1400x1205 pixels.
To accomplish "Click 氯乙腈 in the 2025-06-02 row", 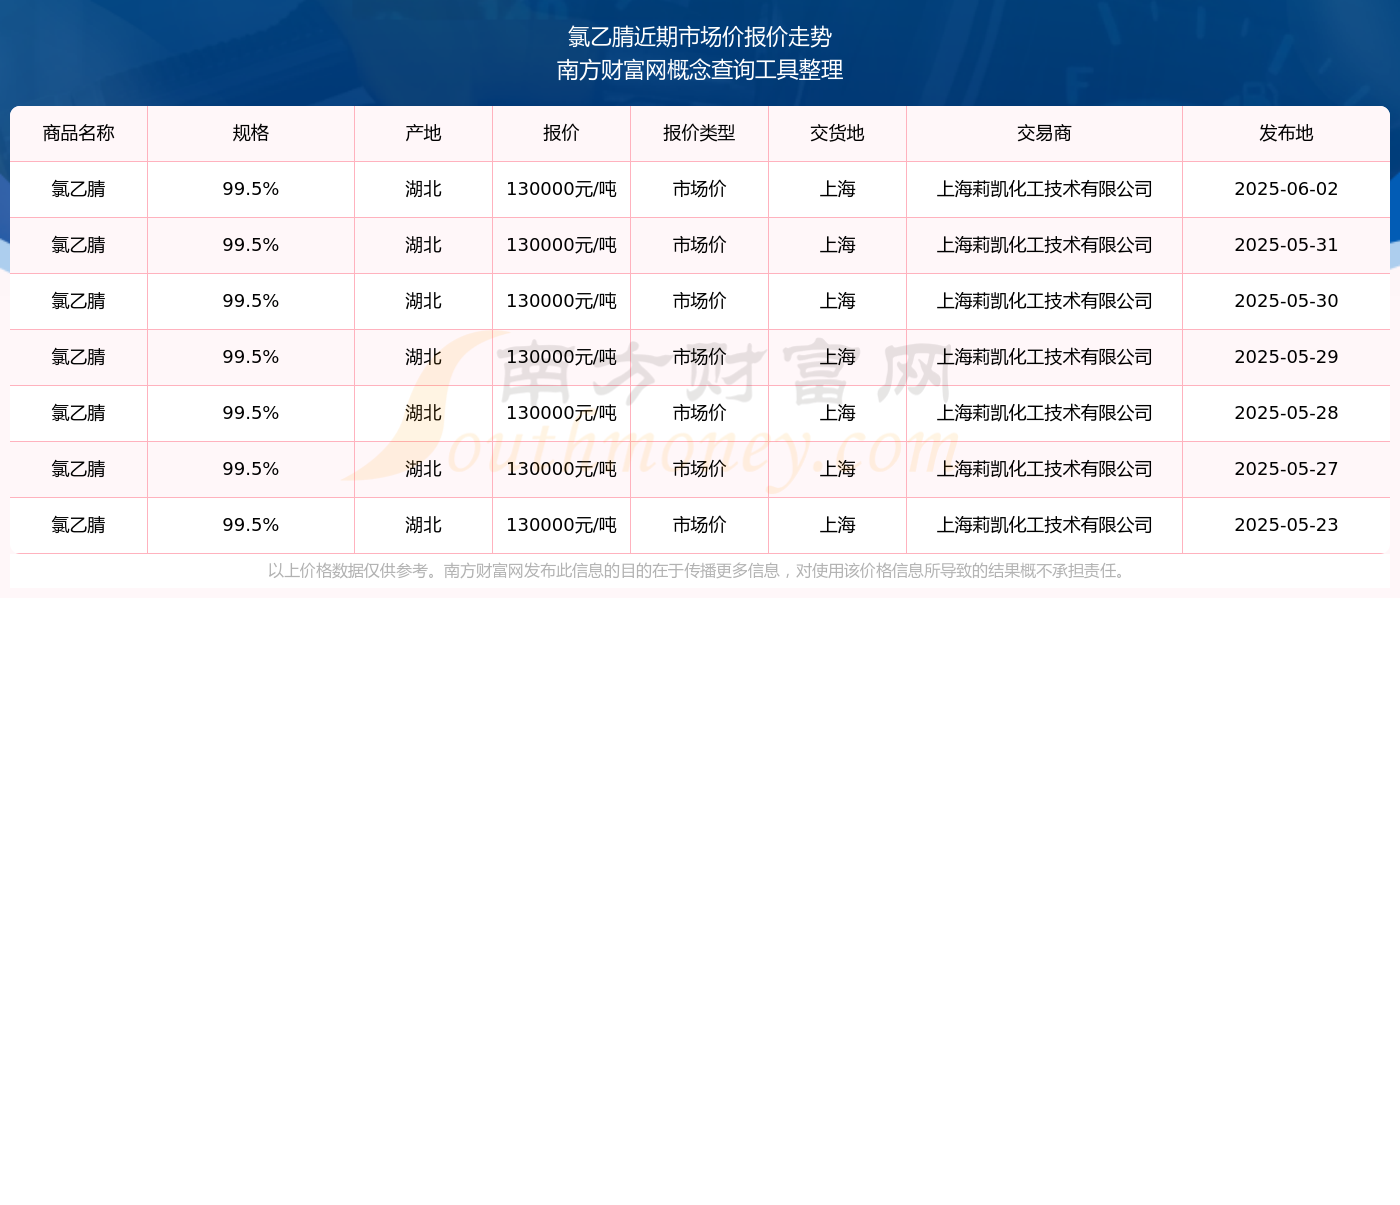I will (x=79, y=189).
